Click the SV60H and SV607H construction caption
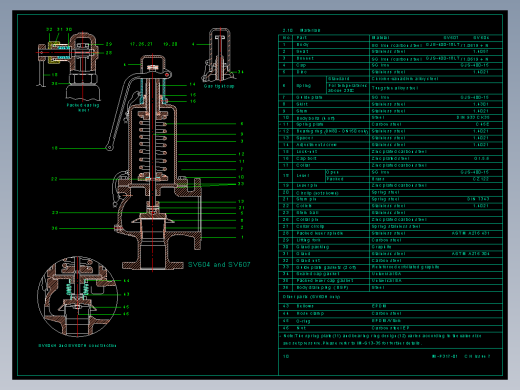This screenshot has height=390, width=520. tap(77, 346)
